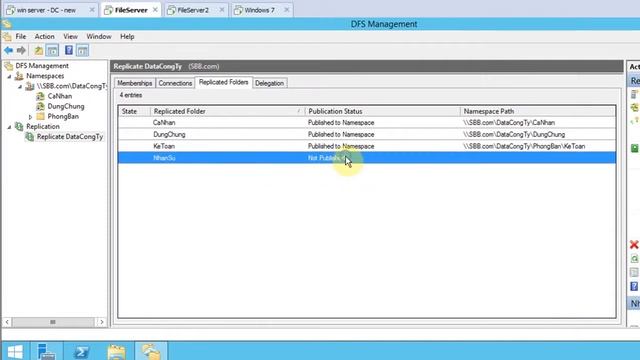The image size is (640, 360).
Task: Collapse the \\SBB.com\DataCongTy namespace node
Action: coord(20,87)
